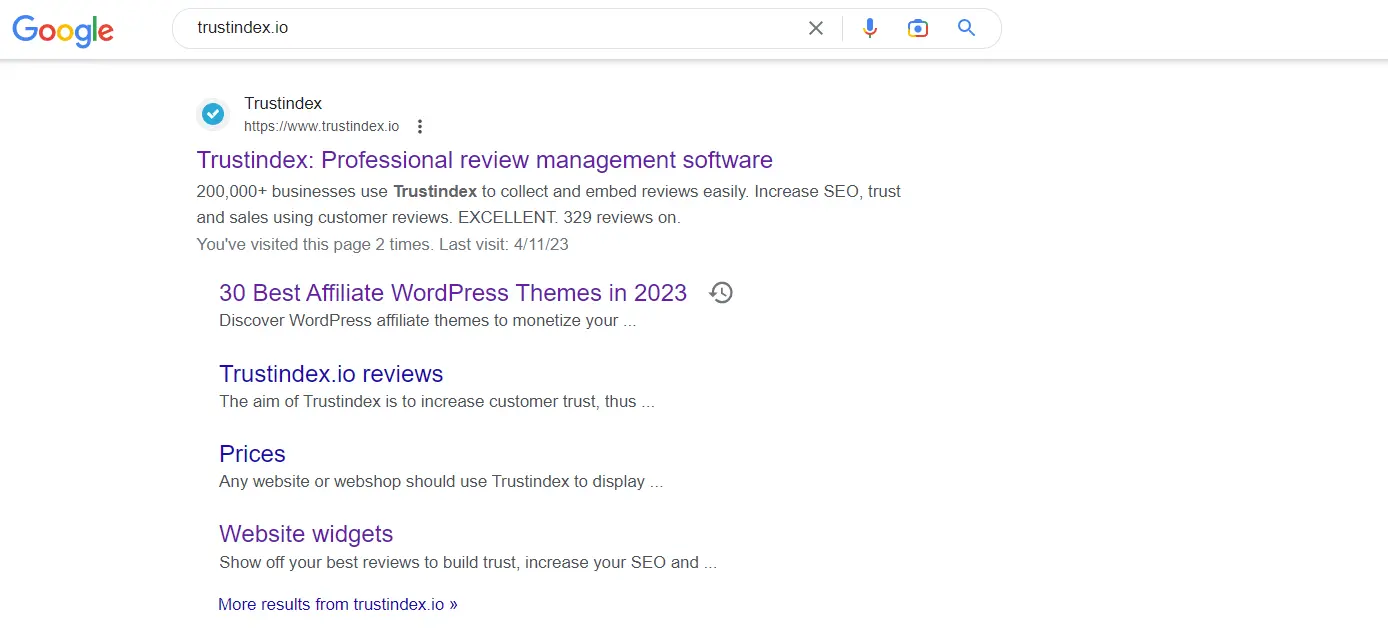Image resolution: width=1388 pixels, height=634 pixels.
Task: Click 'Discover WordPress affiliate themes' snippet
Action: [x=428, y=321]
